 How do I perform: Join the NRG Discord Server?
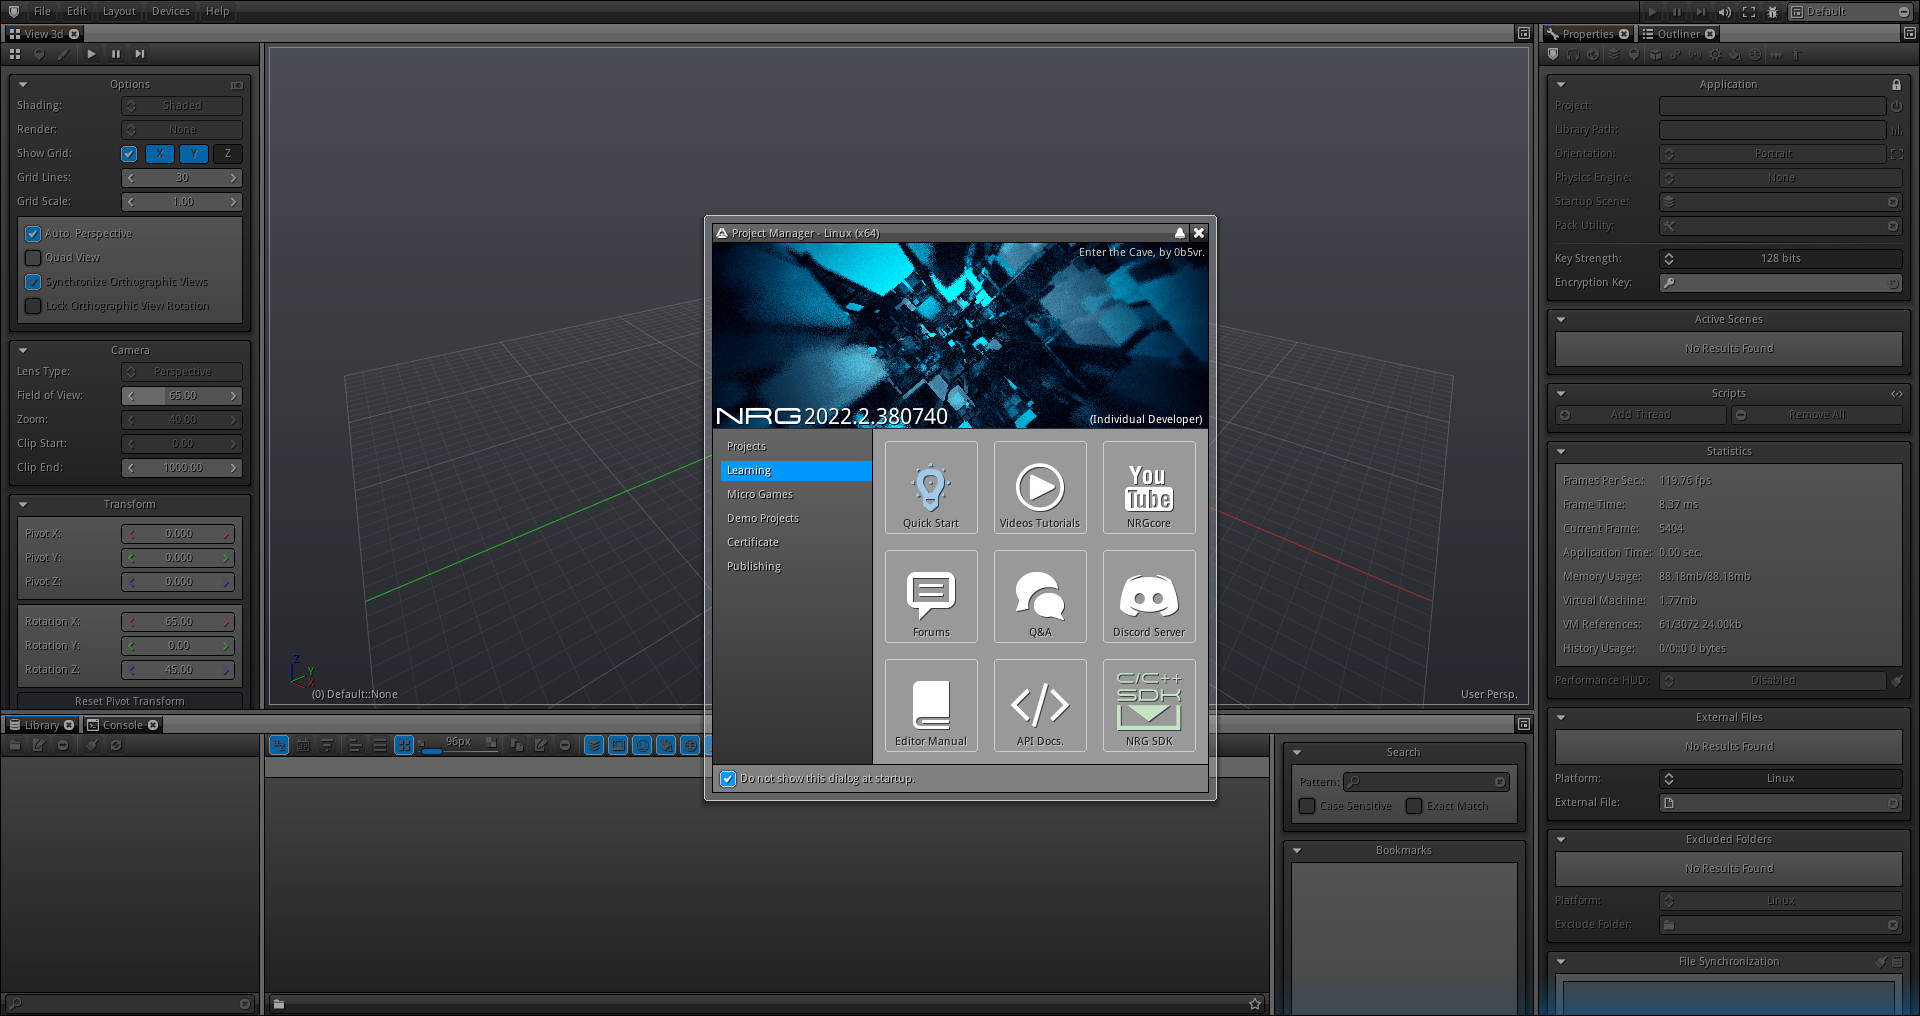point(1148,597)
